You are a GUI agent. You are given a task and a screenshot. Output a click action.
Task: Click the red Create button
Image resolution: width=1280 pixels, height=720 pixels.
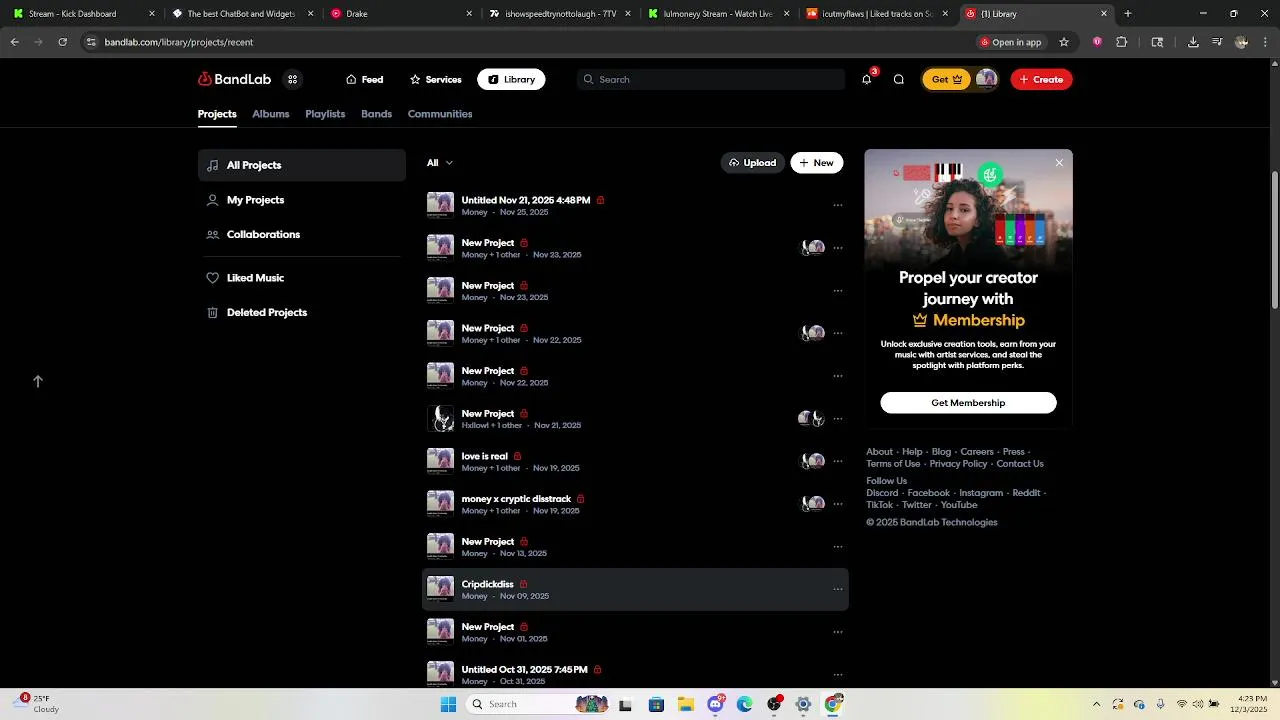[x=1041, y=79]
